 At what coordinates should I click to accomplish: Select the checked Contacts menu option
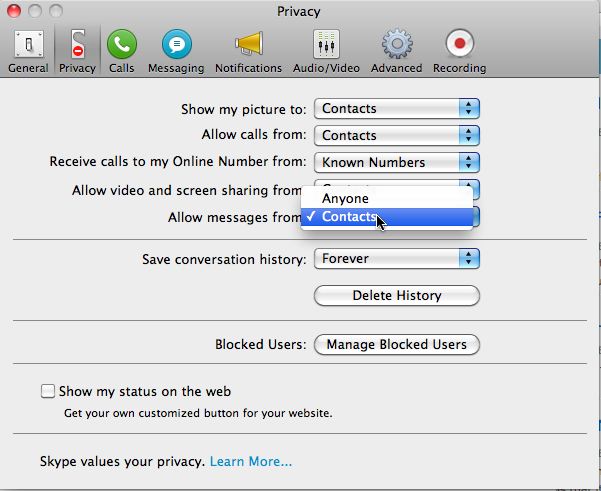pyautogui.click(x=350, y=217)
